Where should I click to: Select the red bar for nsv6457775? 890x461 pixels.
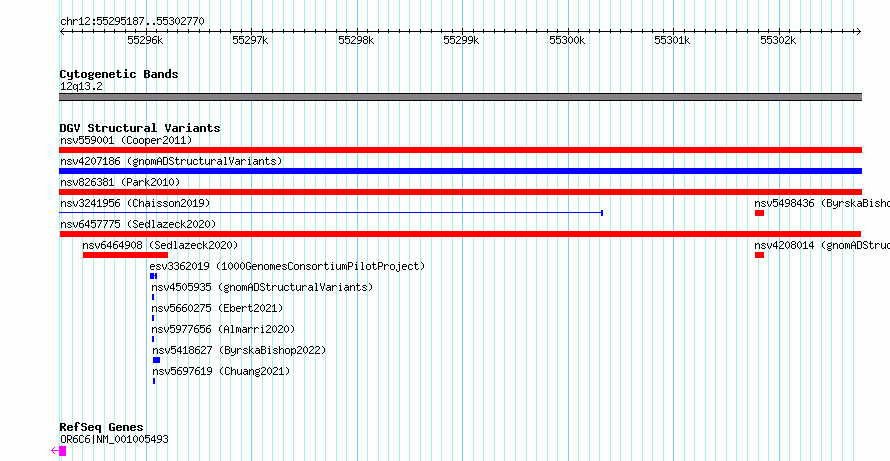pyautogui.click(x=460, y=234)
